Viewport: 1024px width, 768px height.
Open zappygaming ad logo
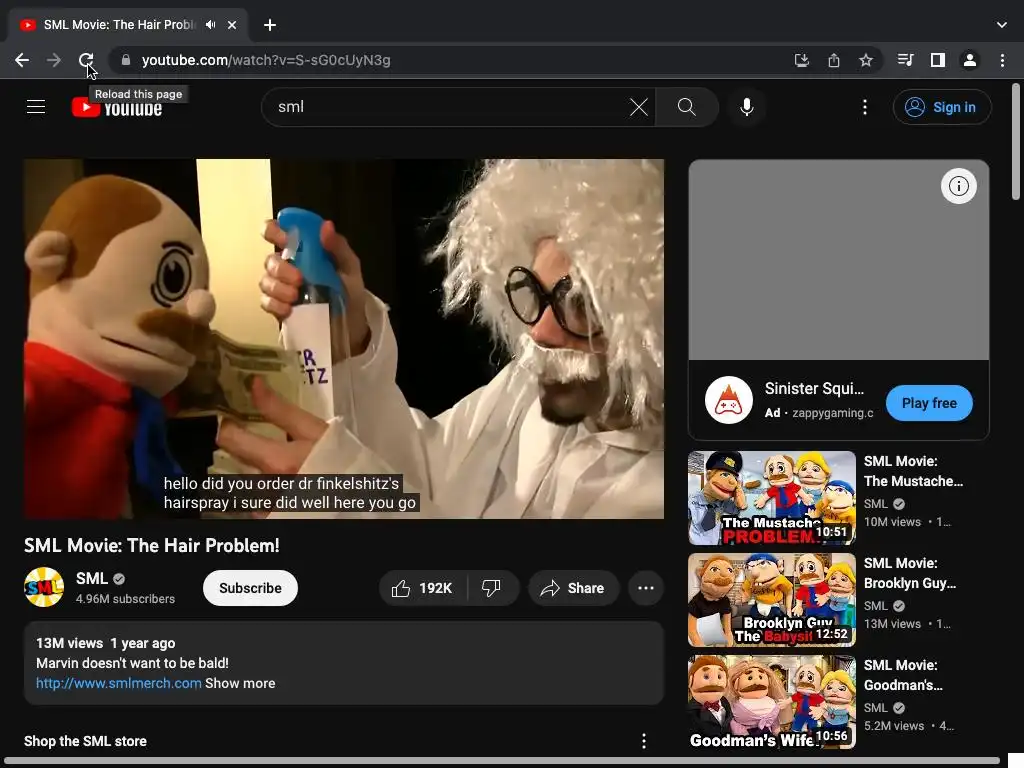click(729, 400)
